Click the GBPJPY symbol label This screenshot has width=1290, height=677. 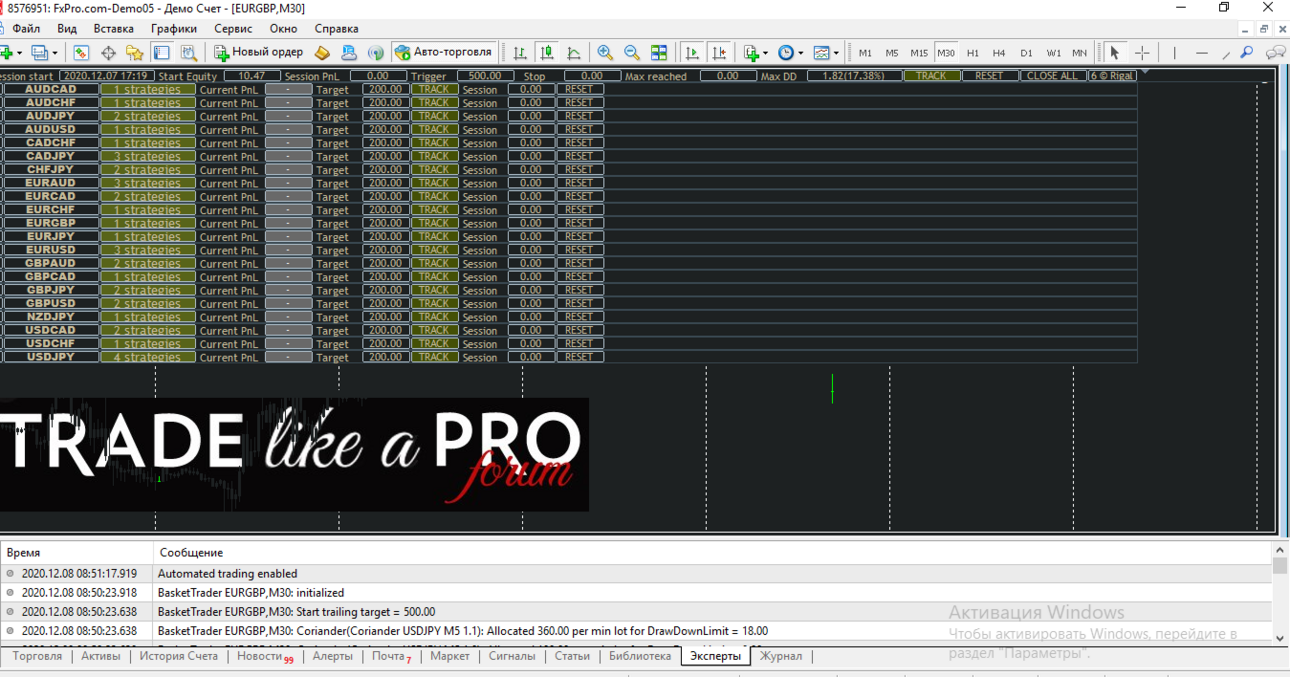[x=50, y=290]
